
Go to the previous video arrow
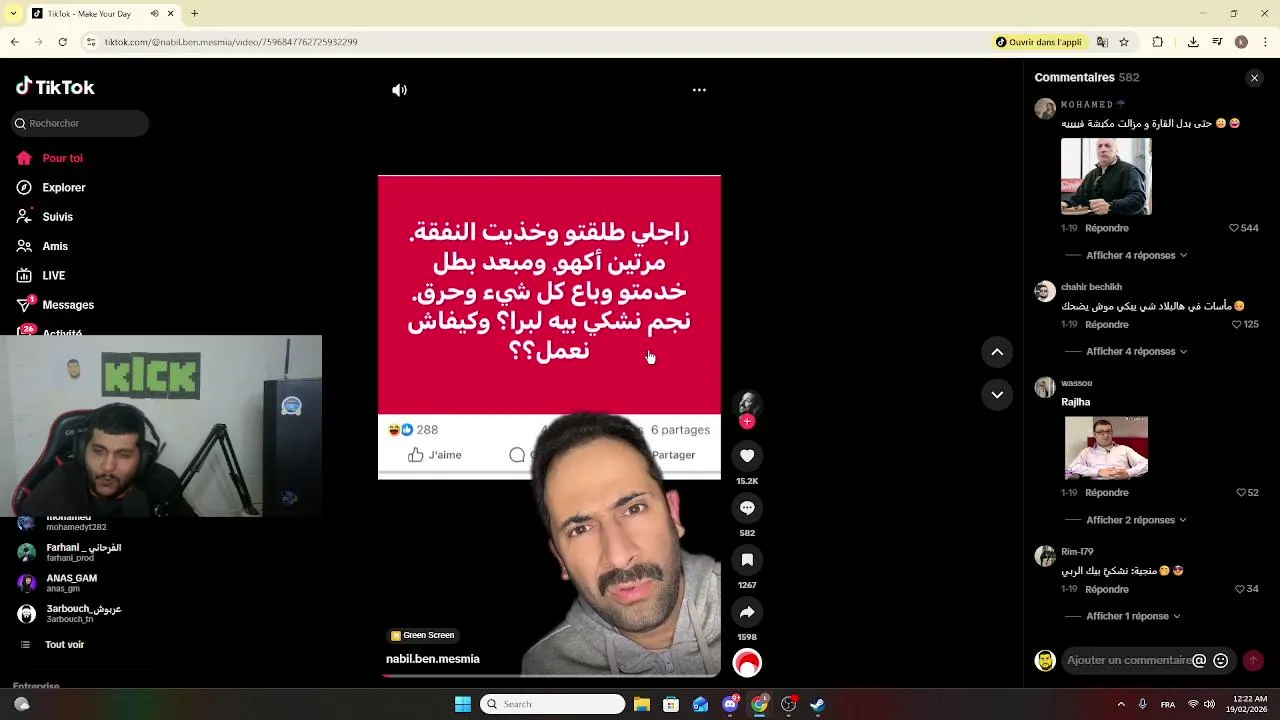click(x=997, y=352)
